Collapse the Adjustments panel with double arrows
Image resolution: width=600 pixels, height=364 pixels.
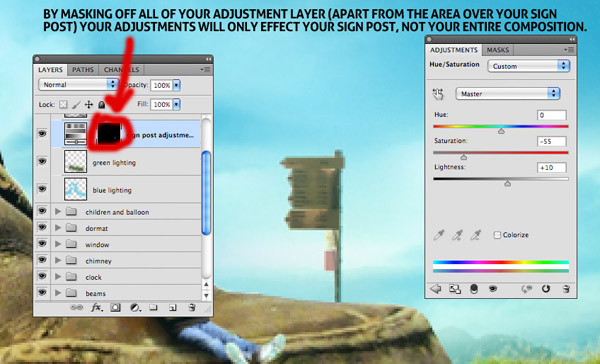[x=572, y=39]
